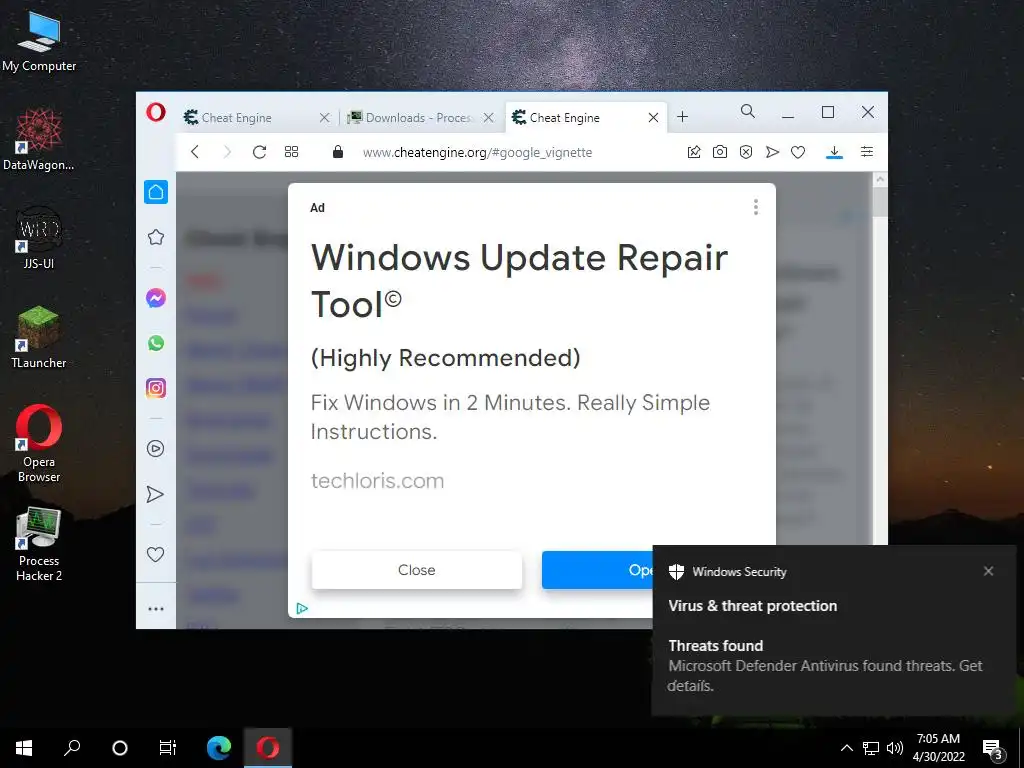
Task: Dismiss the Windows Security notification
Action: [x=988, y=571]
